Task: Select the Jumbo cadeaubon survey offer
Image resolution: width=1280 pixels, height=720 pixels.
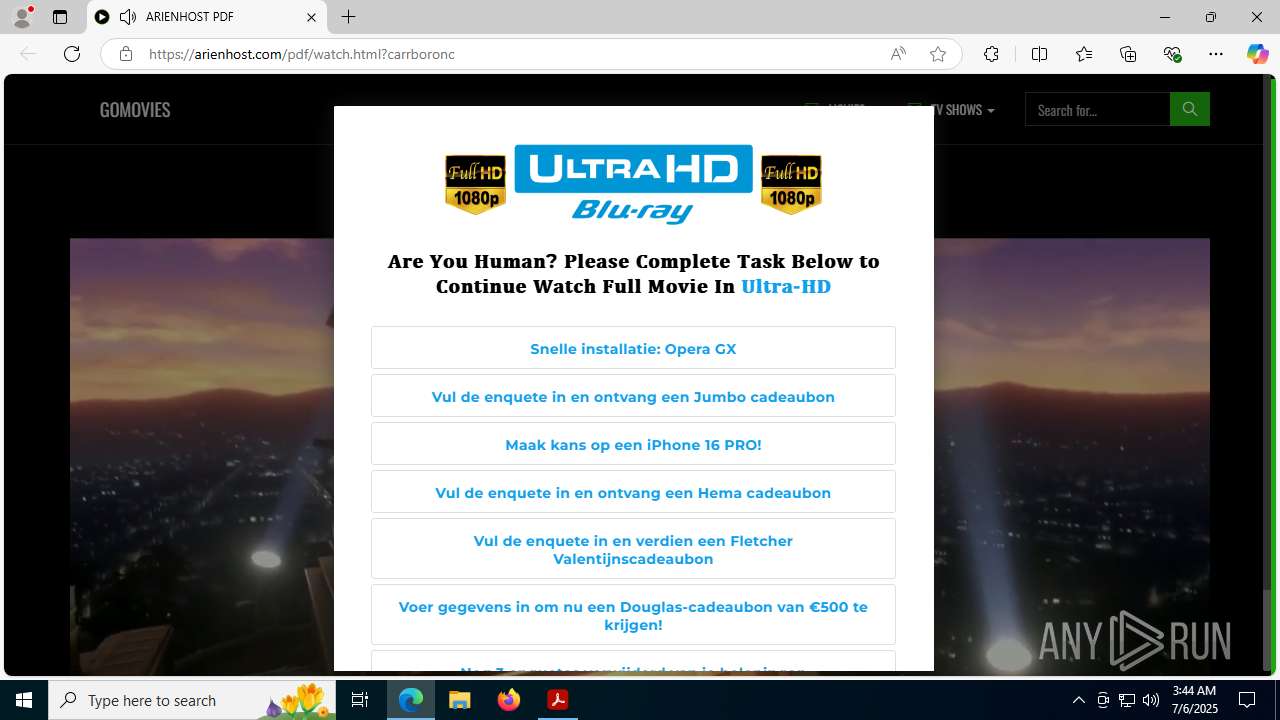Action: coord(633,396)
